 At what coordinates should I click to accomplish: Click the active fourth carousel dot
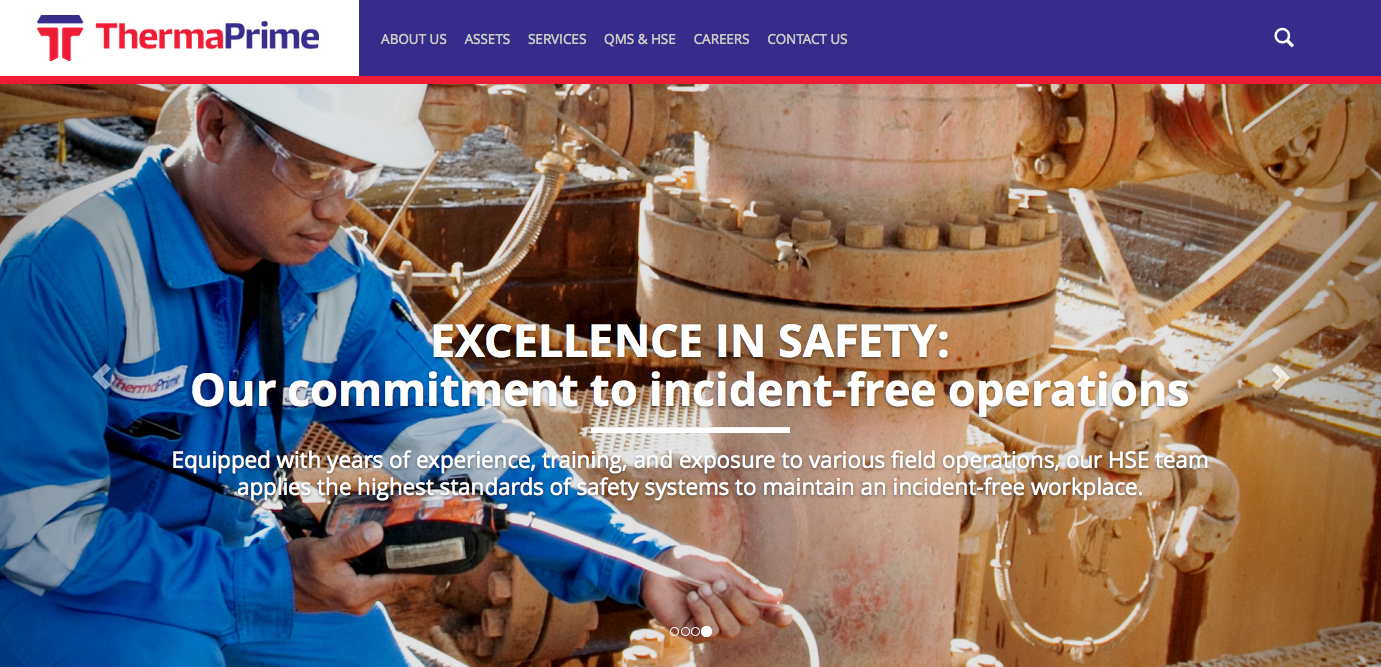(706, 631)
